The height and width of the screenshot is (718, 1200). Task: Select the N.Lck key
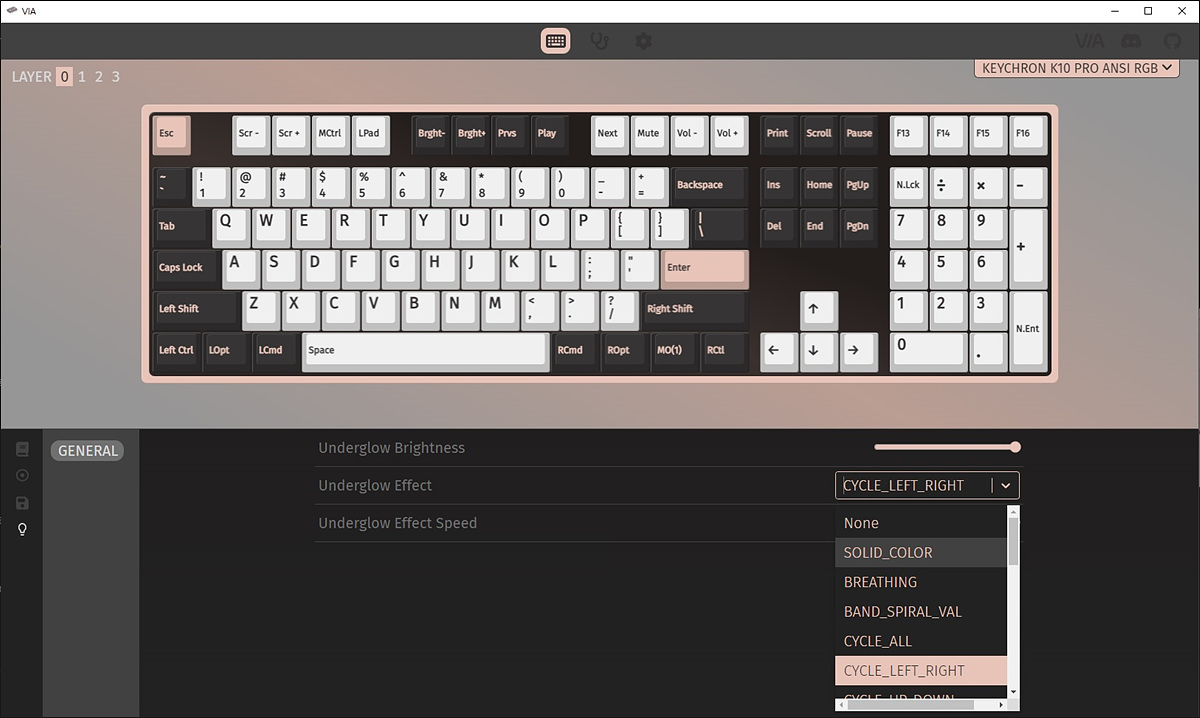coord(908,187)
